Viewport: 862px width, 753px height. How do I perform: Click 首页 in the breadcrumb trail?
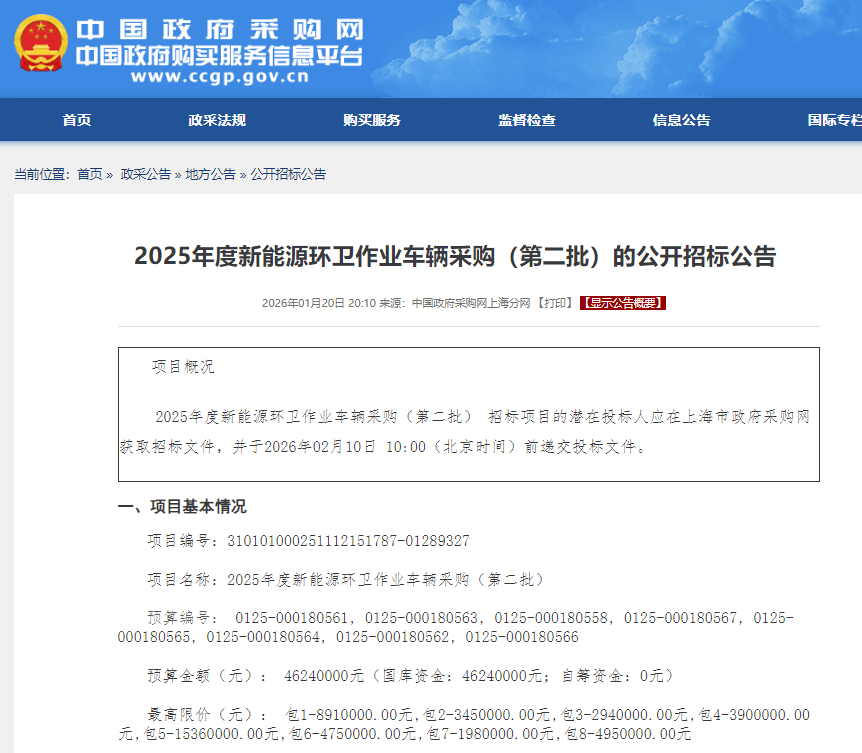[90, 174]
